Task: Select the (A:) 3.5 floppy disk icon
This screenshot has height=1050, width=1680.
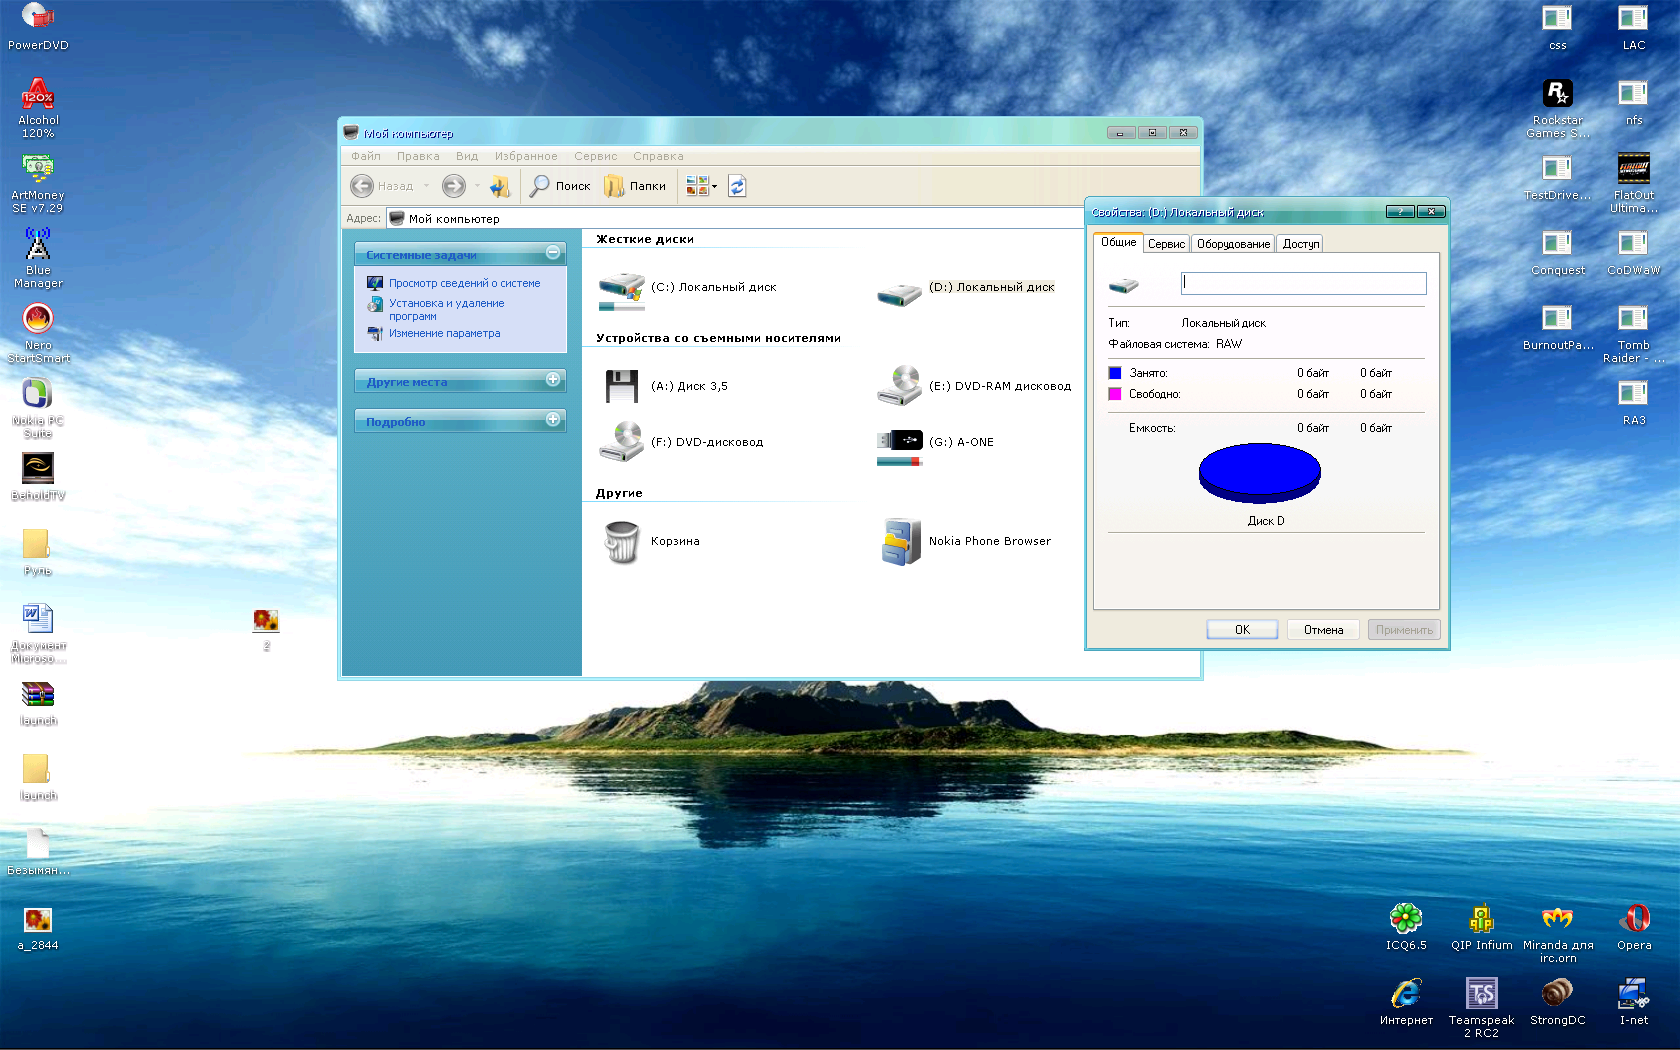Action: click(621, 387)
